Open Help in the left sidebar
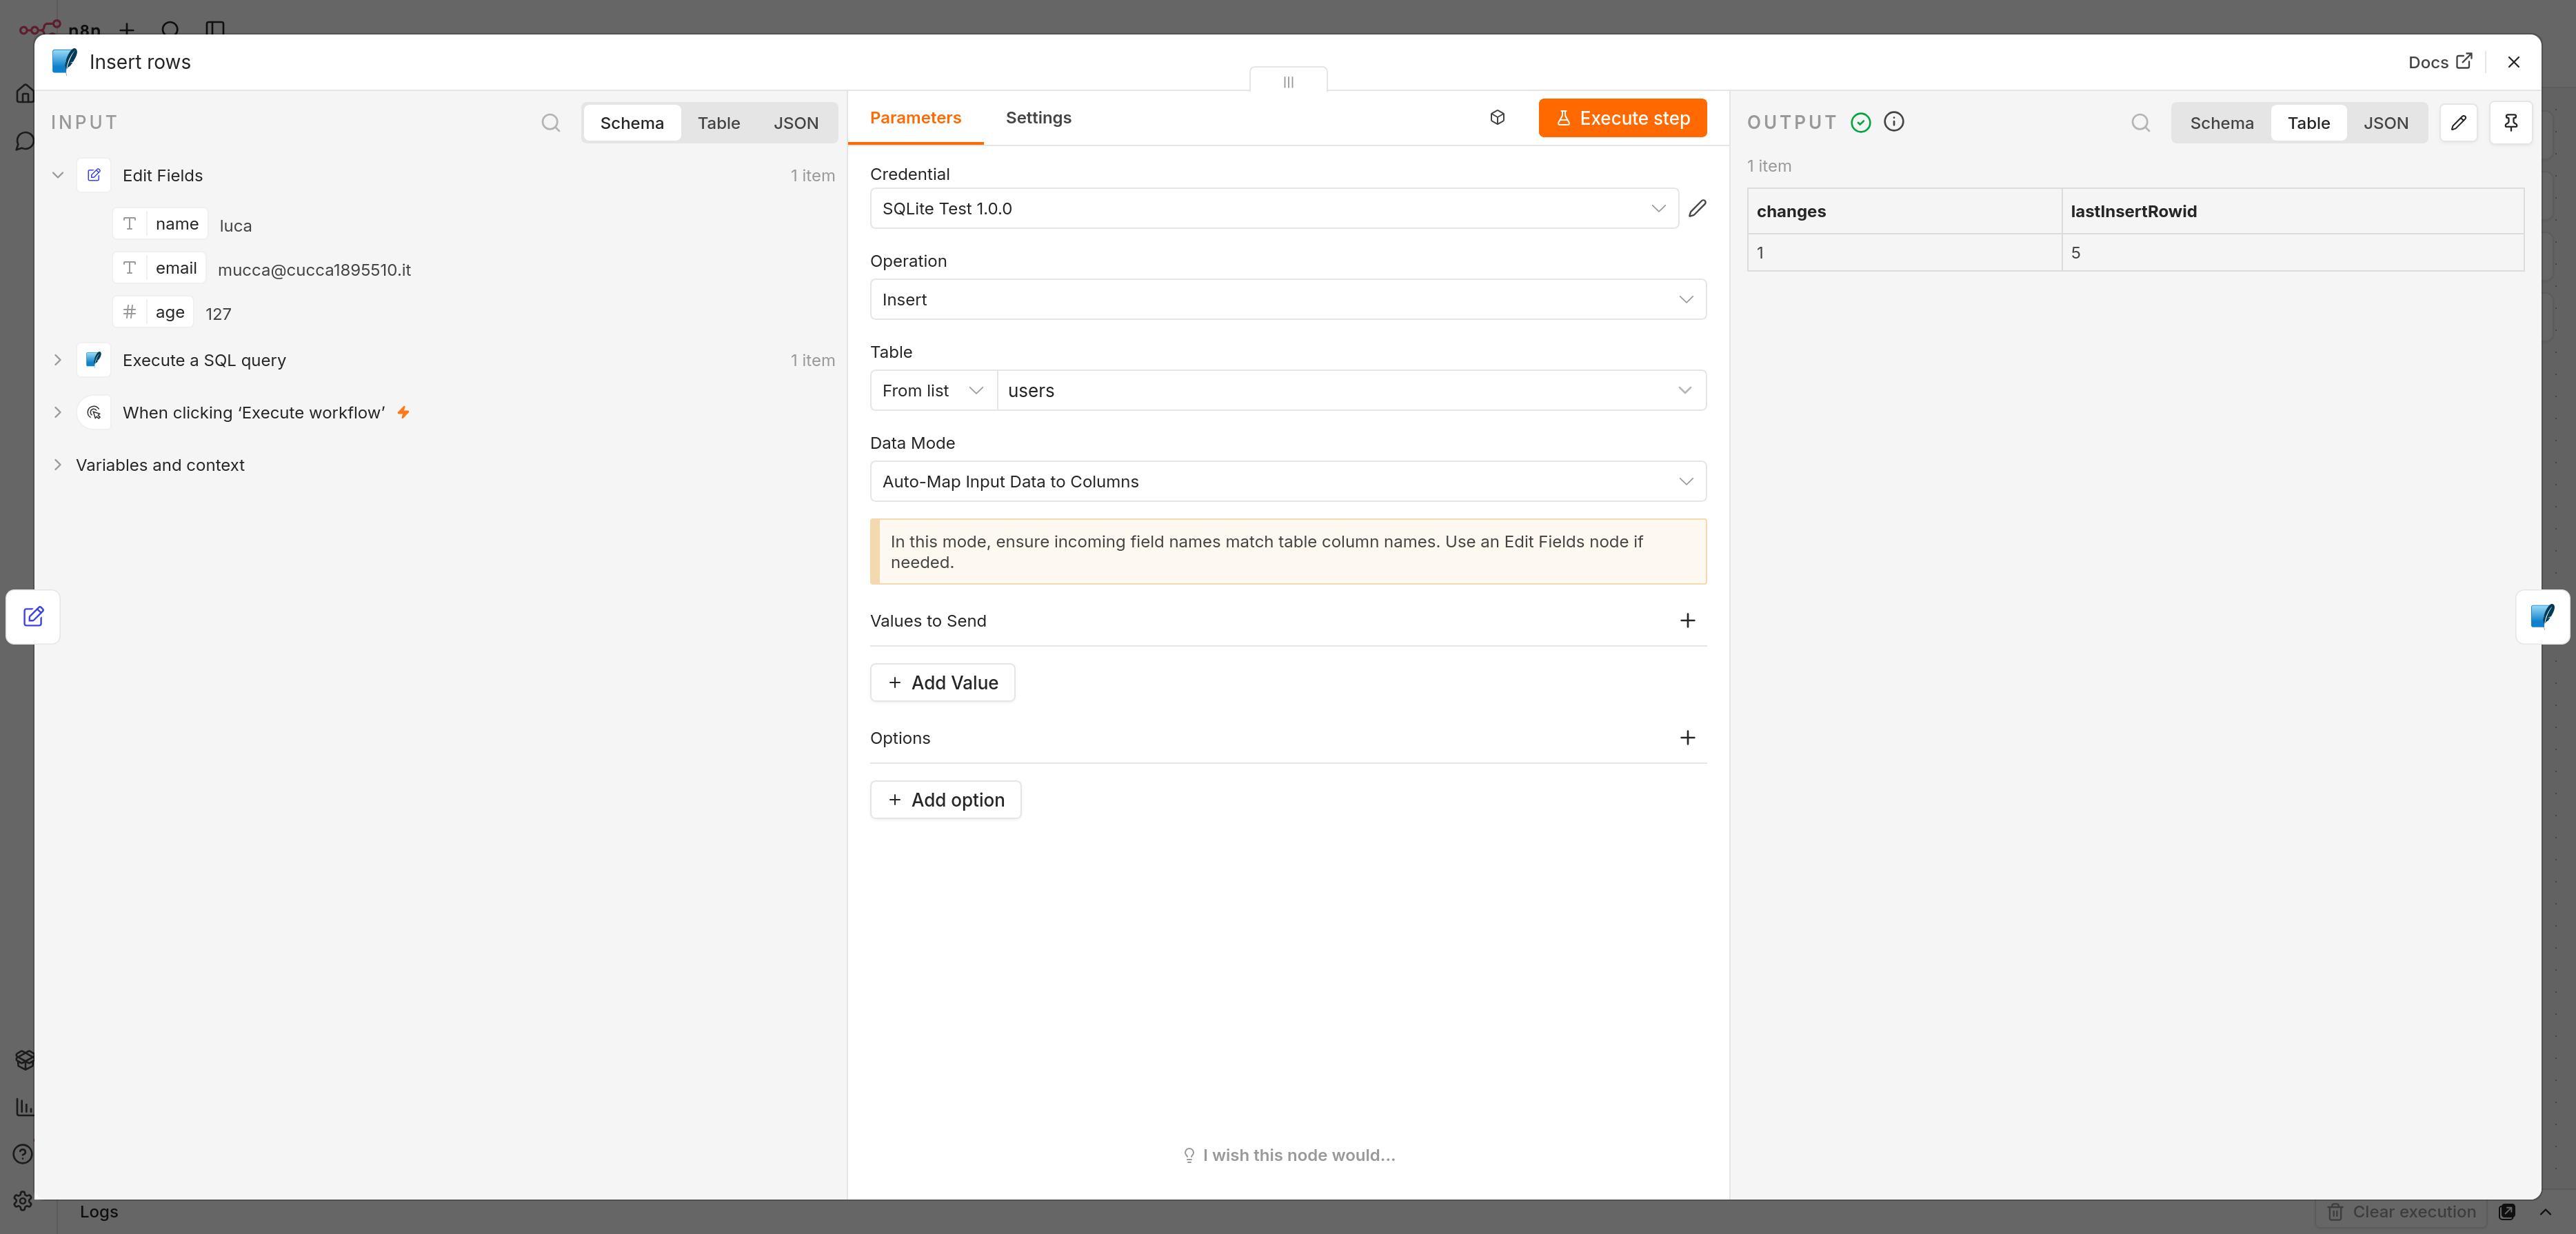The height and width of the screenshot is (1234, 2576). click(23, 1153)
